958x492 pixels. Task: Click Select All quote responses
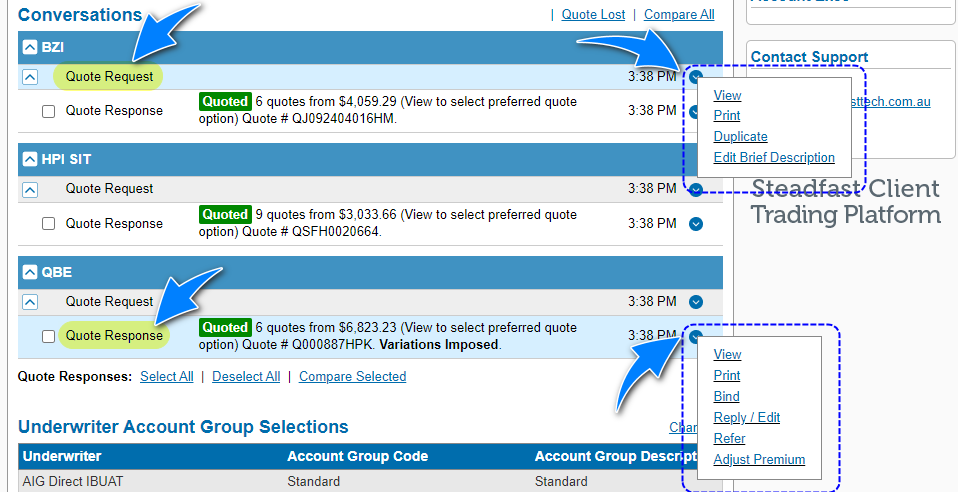(x=167, y=376)
